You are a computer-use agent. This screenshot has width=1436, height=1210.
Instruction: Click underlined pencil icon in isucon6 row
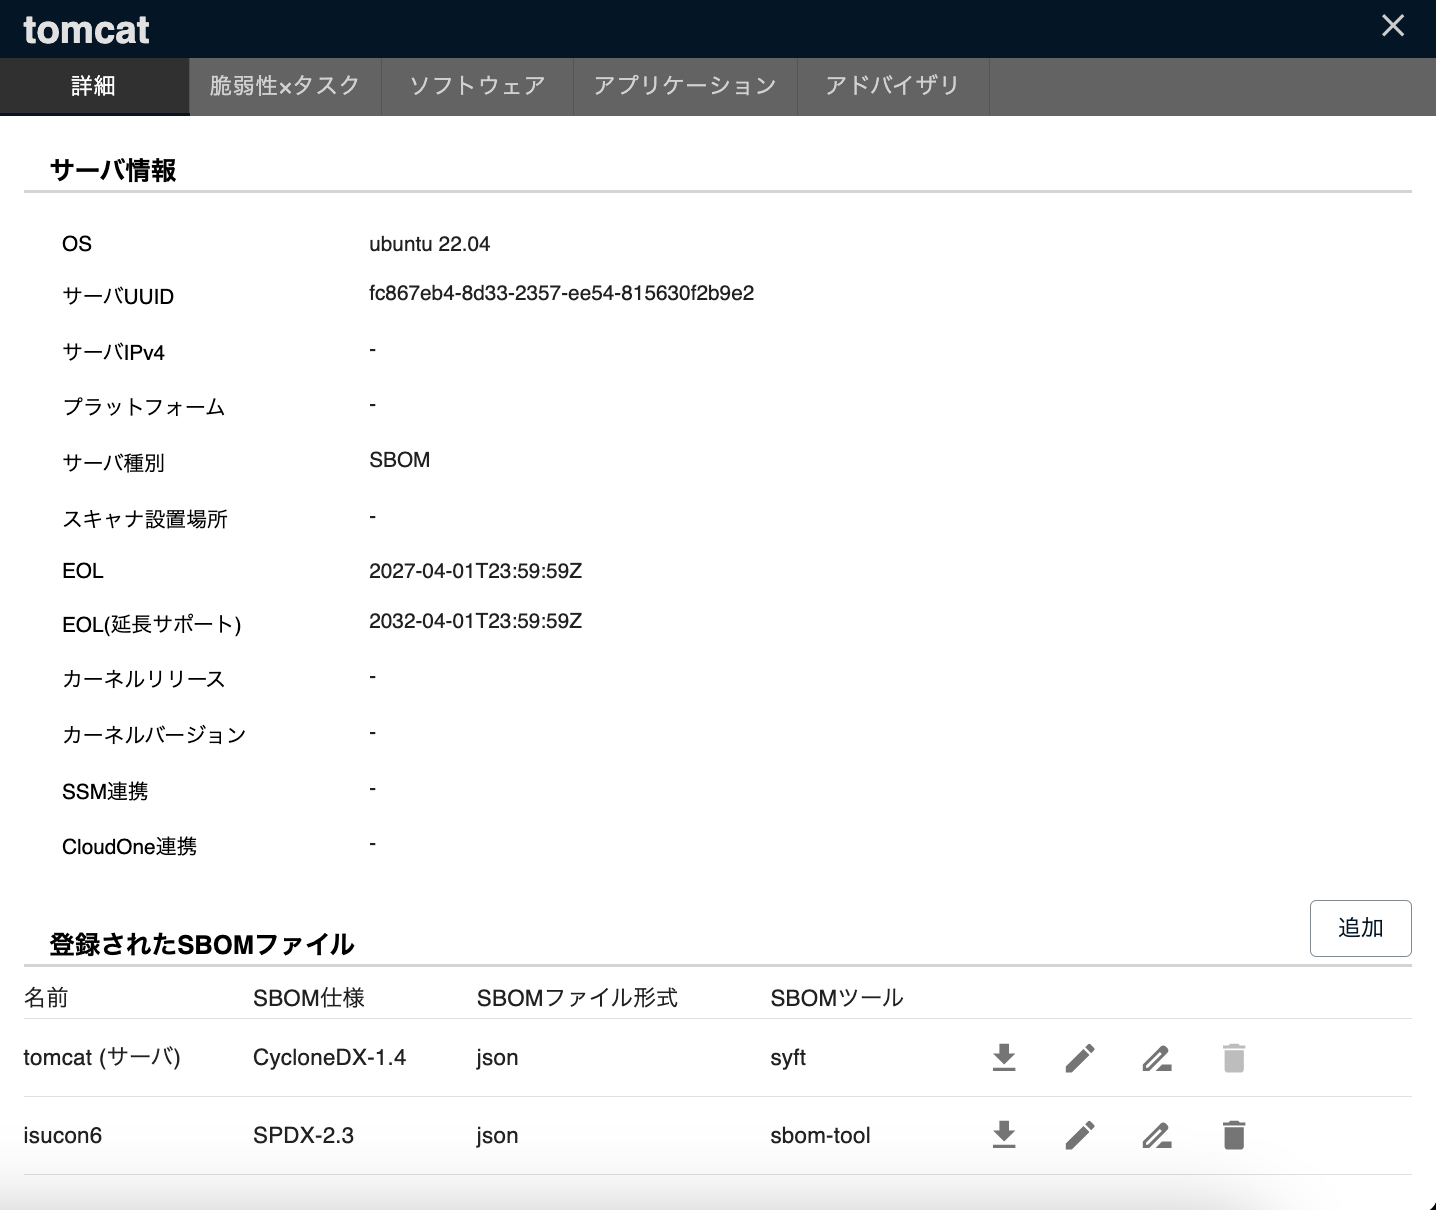(x=1157, y=1135)
